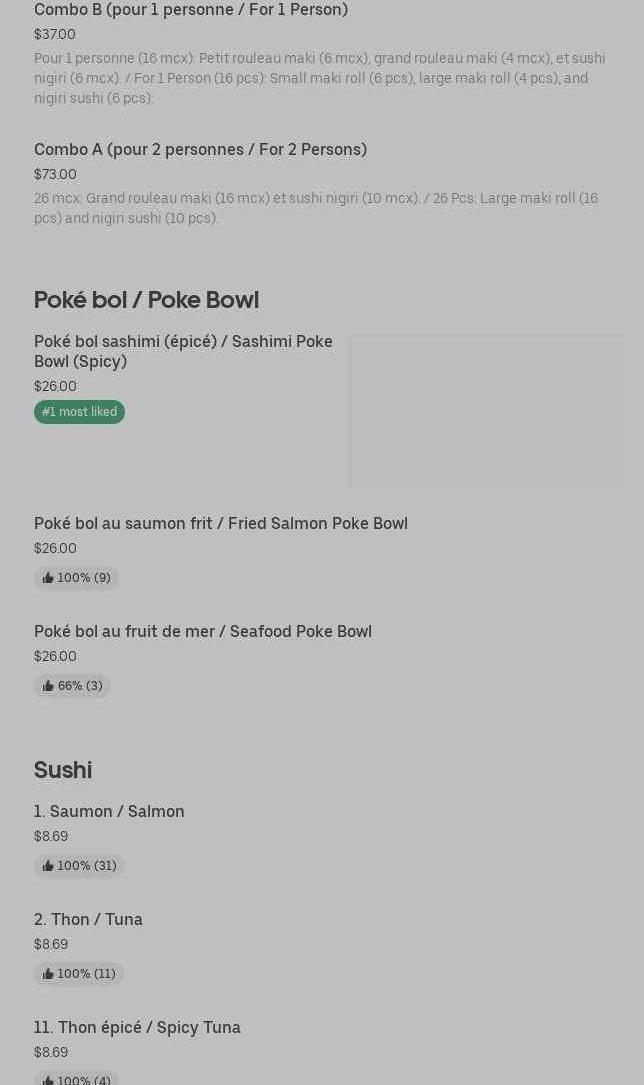Click the Sashimi Poke Bowl image thumbnail
The image size is (644, 1085).
486,410
